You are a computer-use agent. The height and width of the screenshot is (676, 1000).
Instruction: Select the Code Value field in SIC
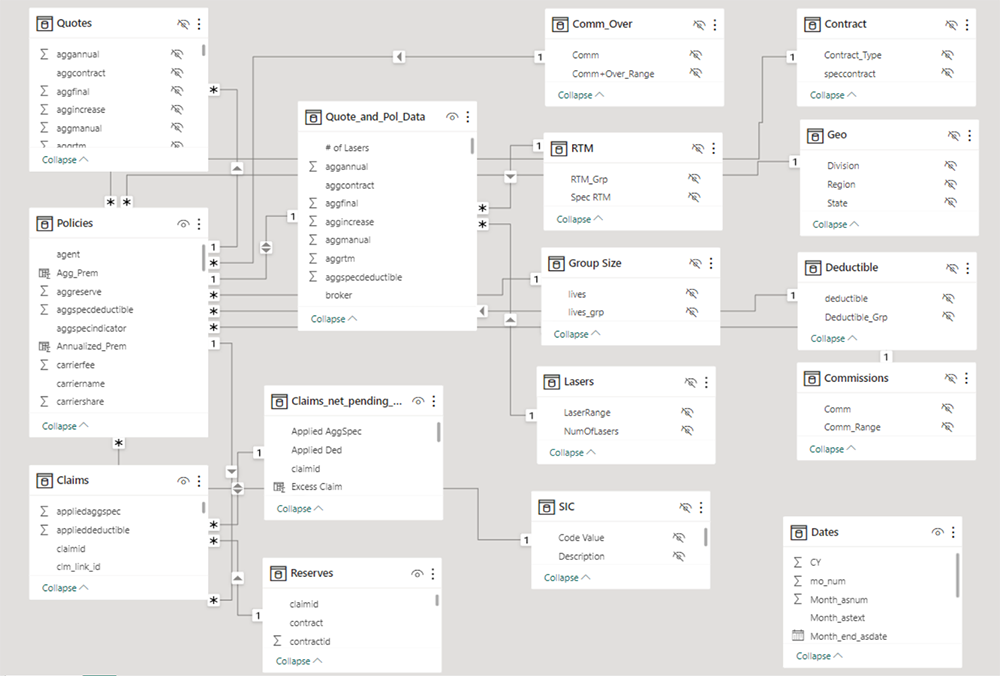coord(581,538)
